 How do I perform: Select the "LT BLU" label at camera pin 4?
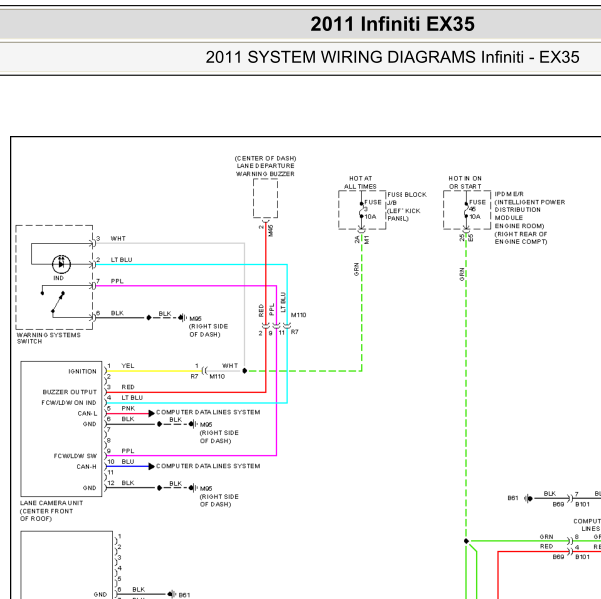pyautogui.click(x=132, y=398)
